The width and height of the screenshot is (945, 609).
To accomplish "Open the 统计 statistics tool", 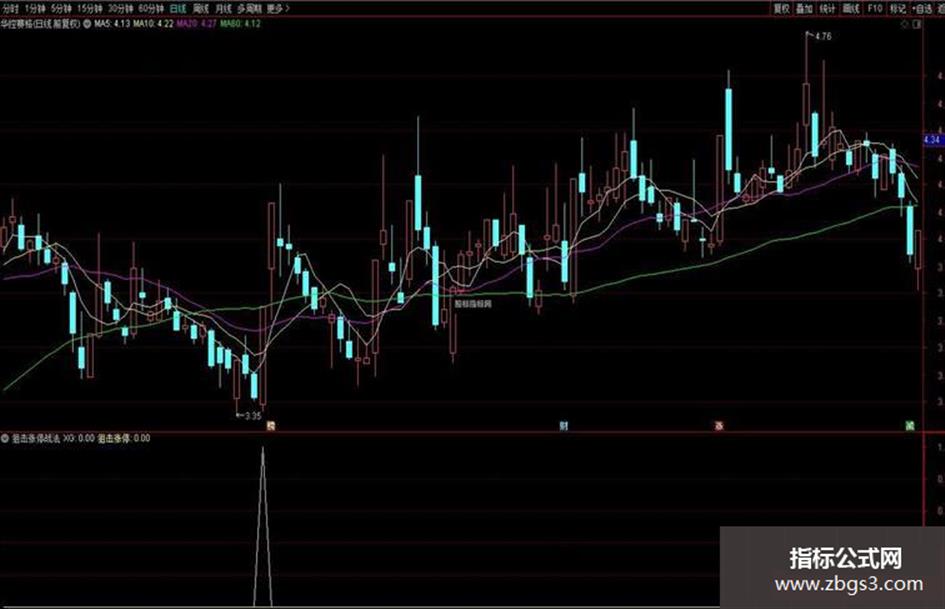I will (x=828, y=8).
